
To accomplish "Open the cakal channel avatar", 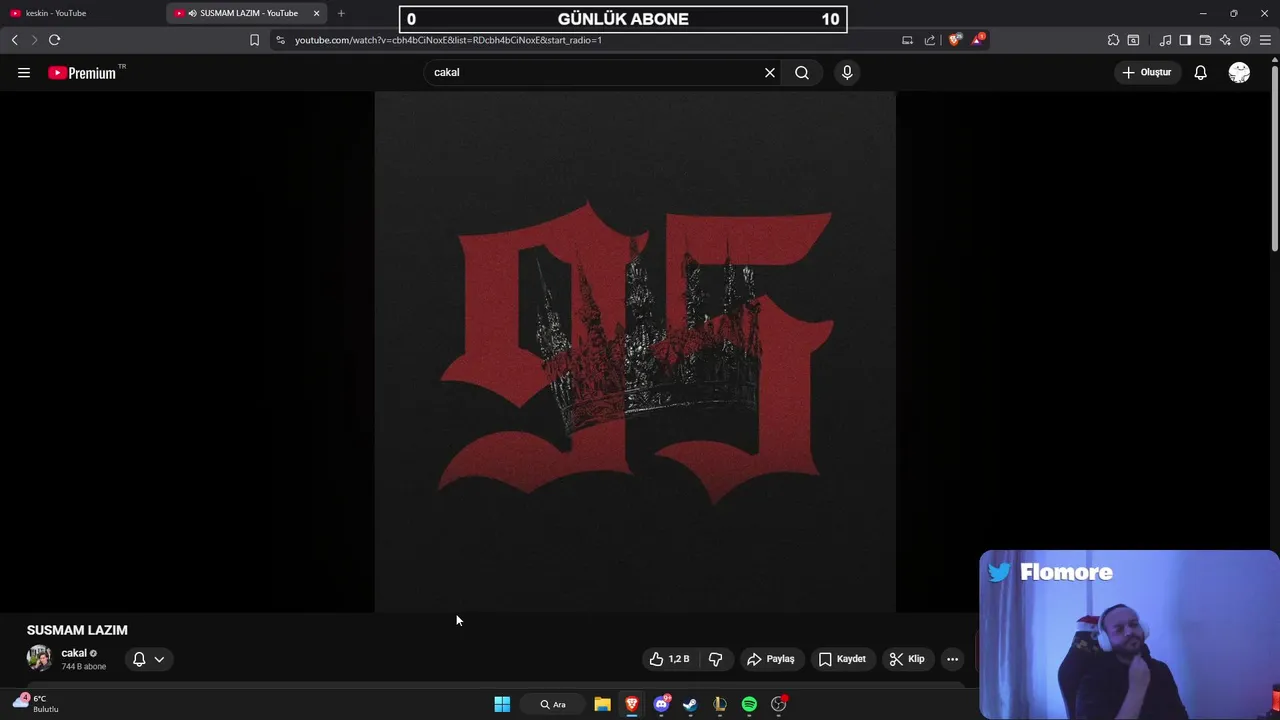I will pos(39,658).
